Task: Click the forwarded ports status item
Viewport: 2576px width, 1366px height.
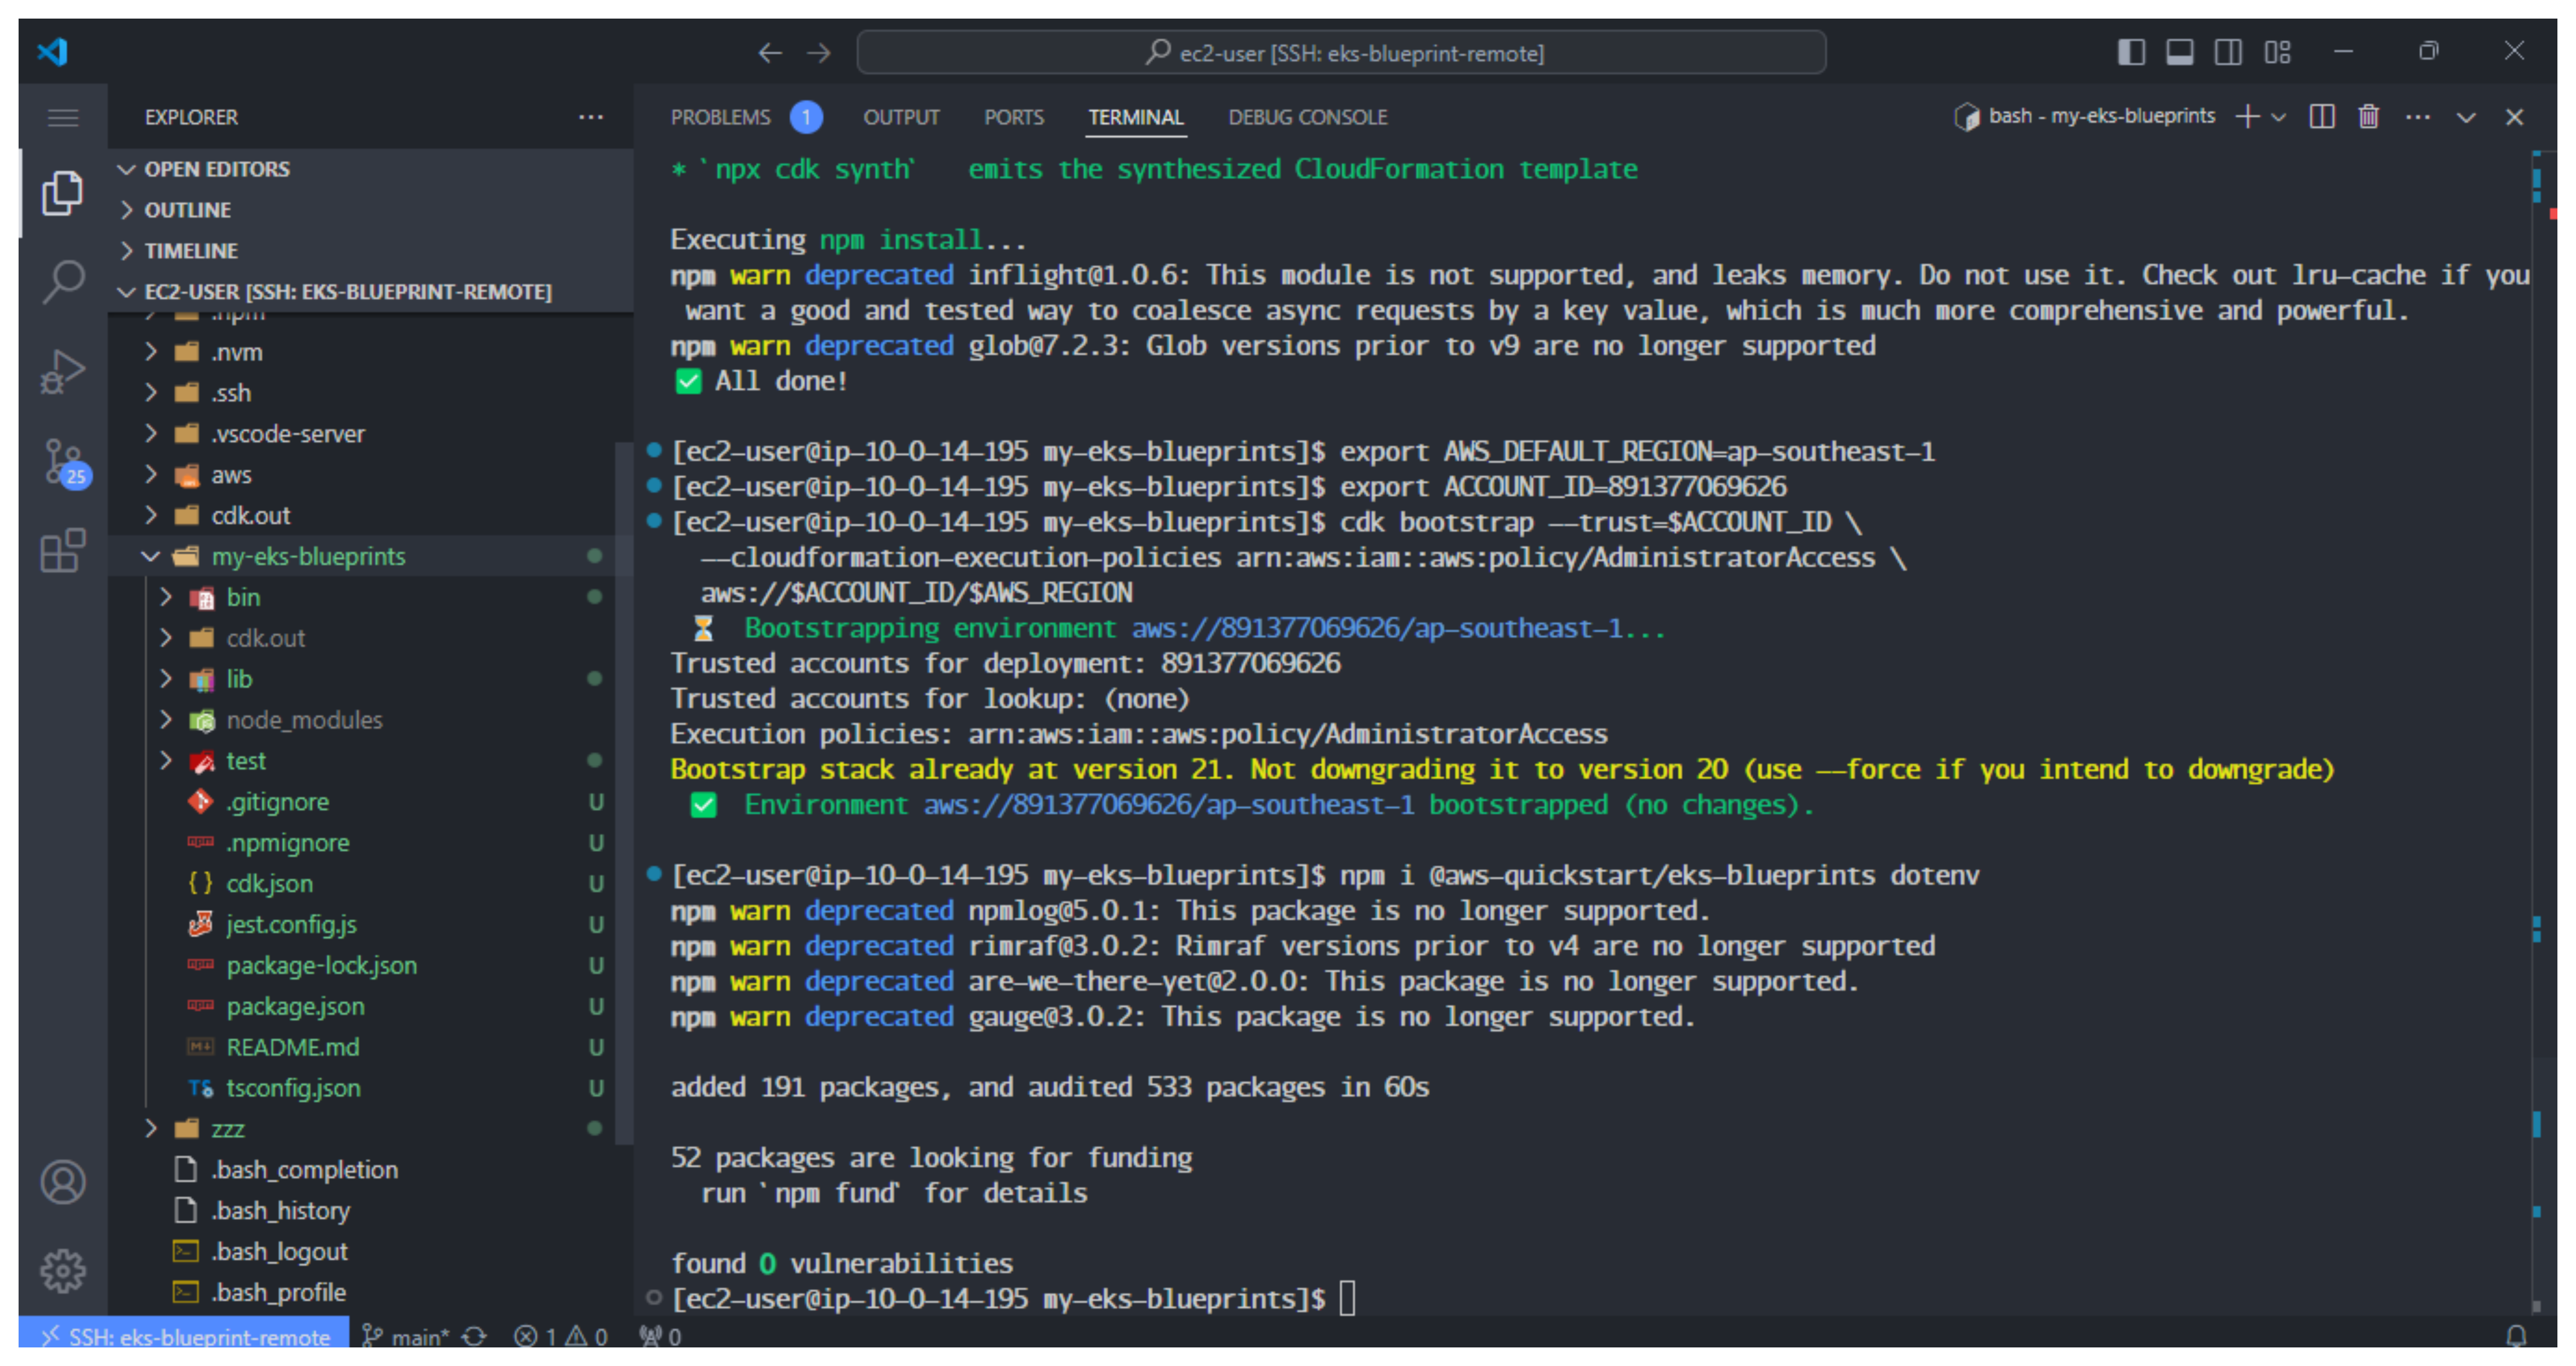Action: 660,1336
